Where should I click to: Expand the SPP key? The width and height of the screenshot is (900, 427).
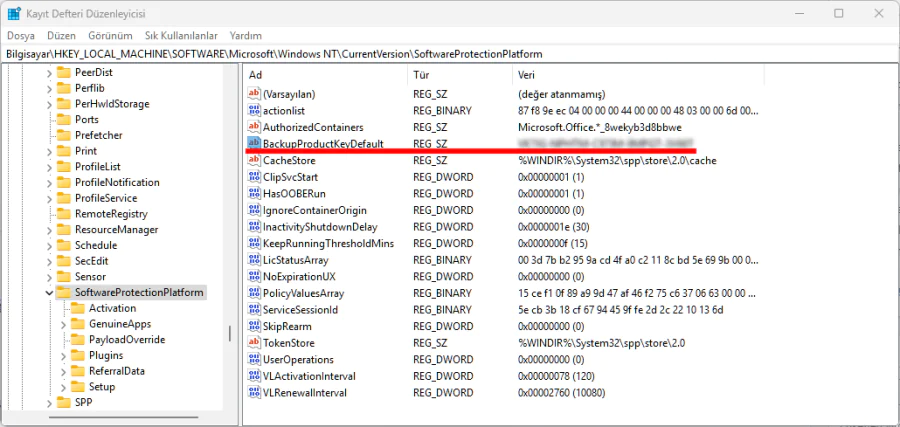[49, 403]
